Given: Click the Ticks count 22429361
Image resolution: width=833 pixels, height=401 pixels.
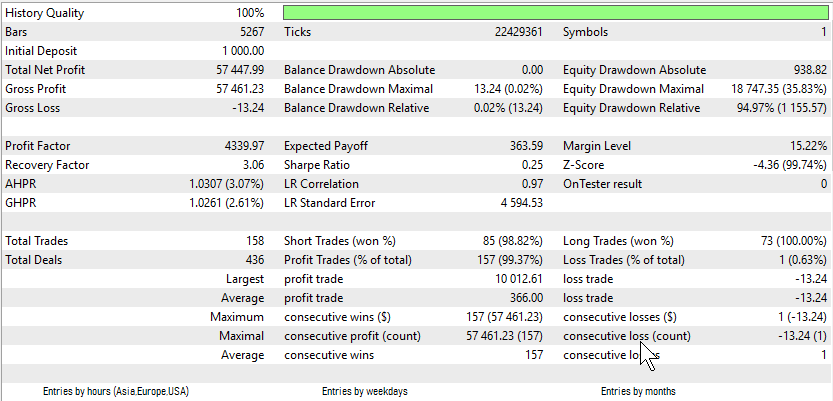Looking at the screenshot, I should pyautogui.click(x=518, y=32).
